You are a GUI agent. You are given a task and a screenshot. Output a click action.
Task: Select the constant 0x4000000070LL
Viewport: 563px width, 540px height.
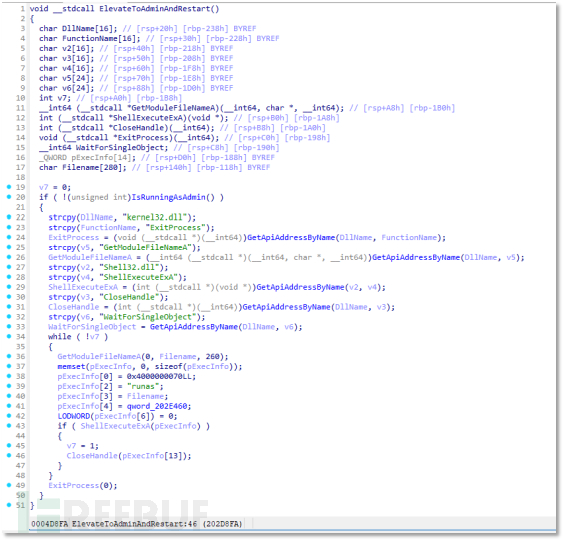click(x=159, y=376)
